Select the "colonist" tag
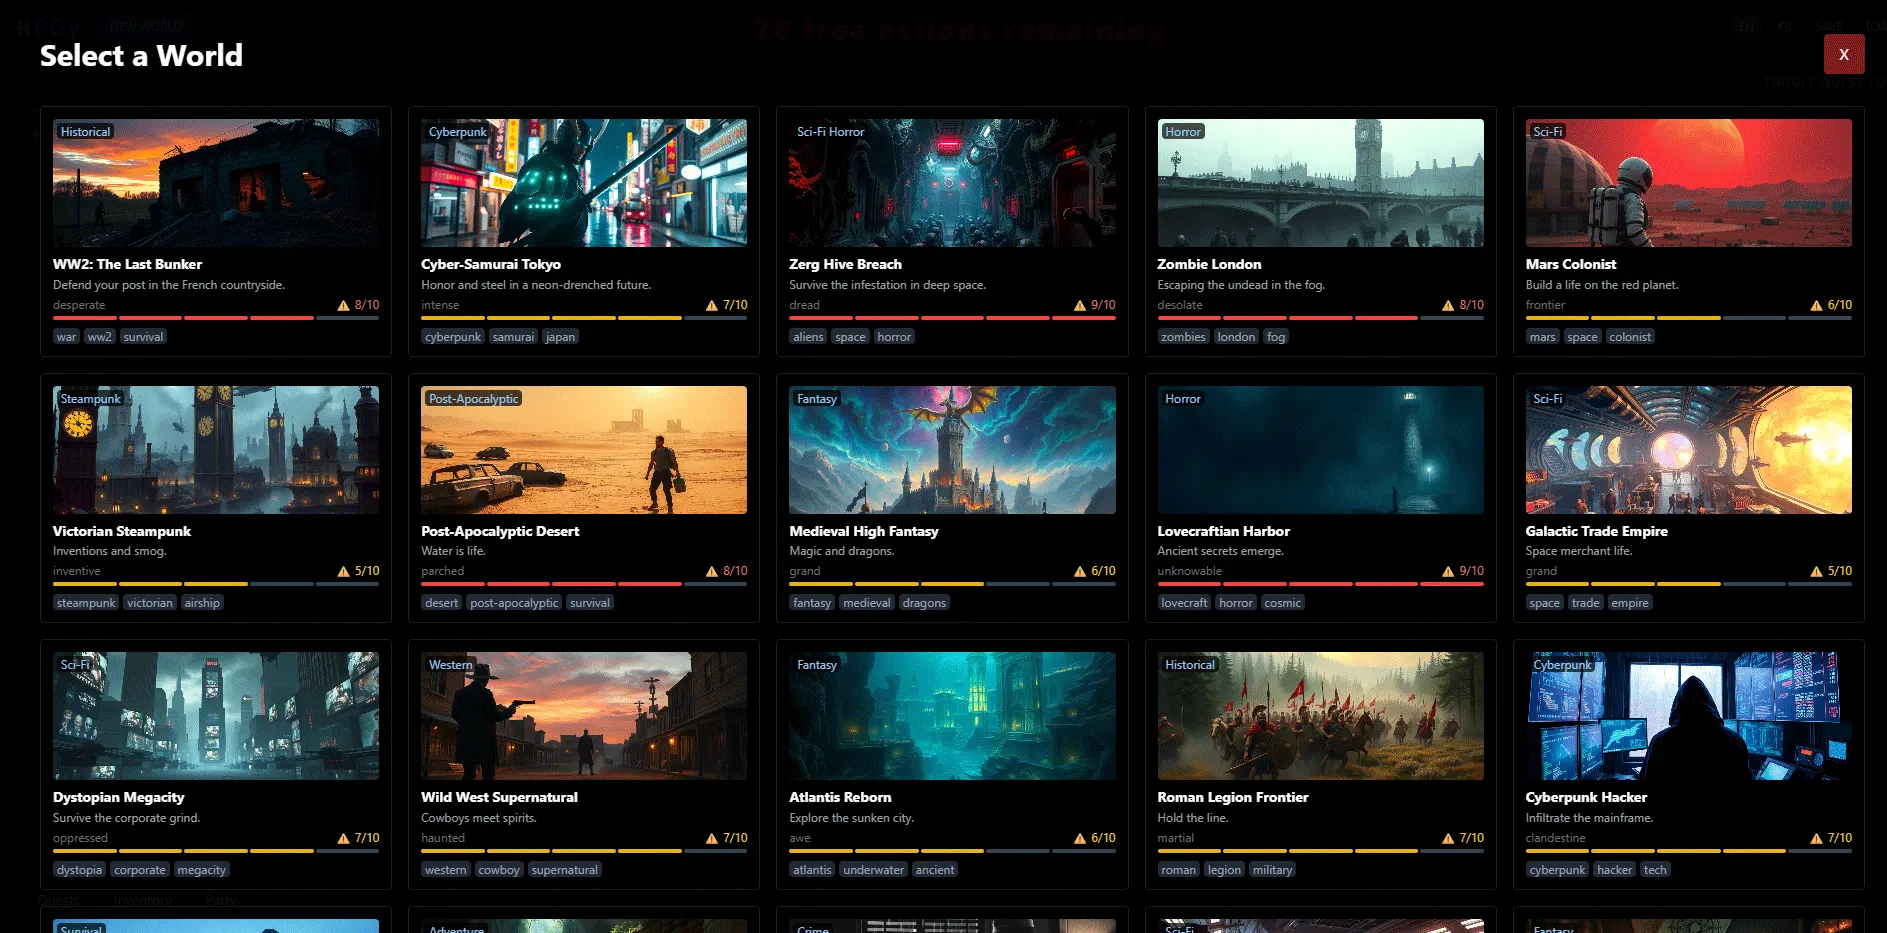This screenshot has height=933, width=1887. (x=1630, y=337)
